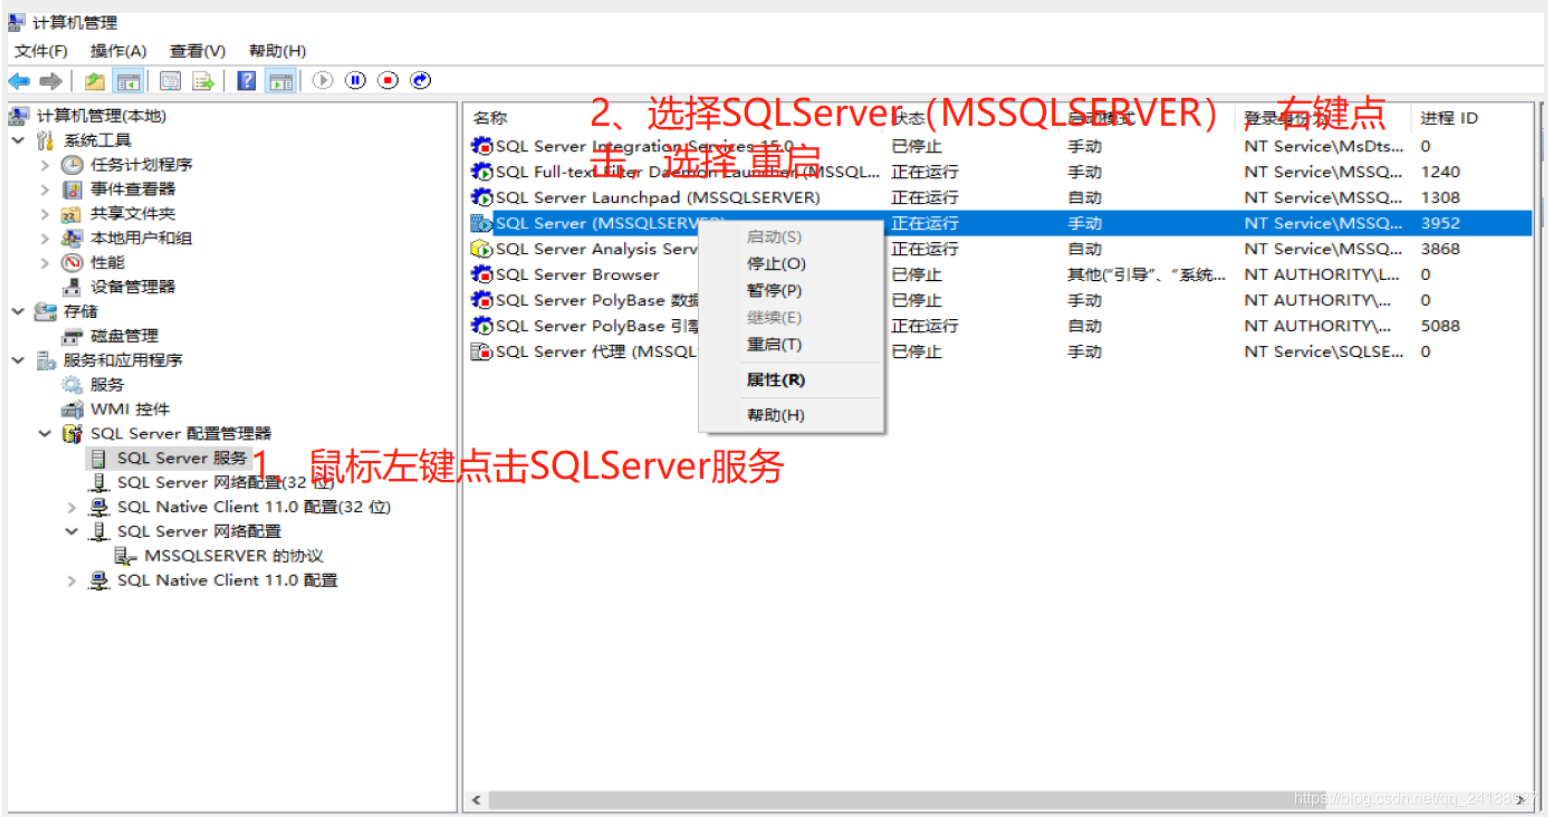The height and width of the screenshot is (817, 1548).
Task: Click the SQL Server 代理 service icon
Action: 482,352
